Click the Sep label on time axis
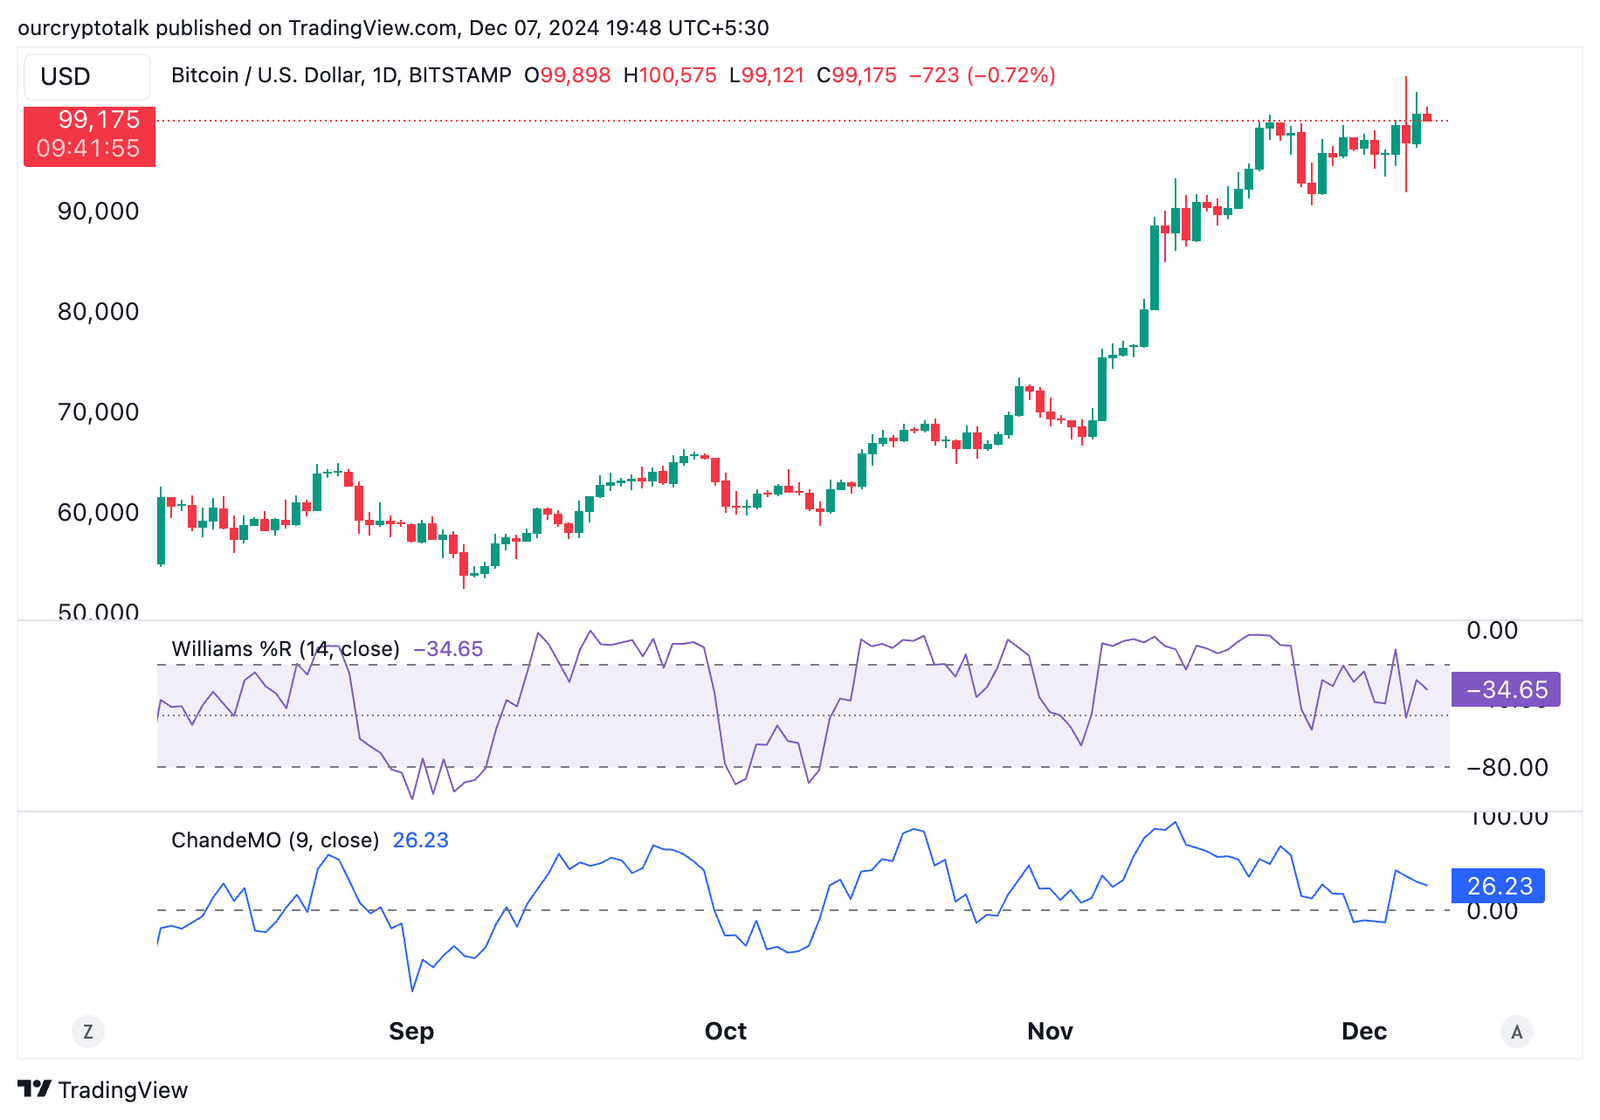The height and width of the screenshot is (1120, 1600). coord(411,1032)
